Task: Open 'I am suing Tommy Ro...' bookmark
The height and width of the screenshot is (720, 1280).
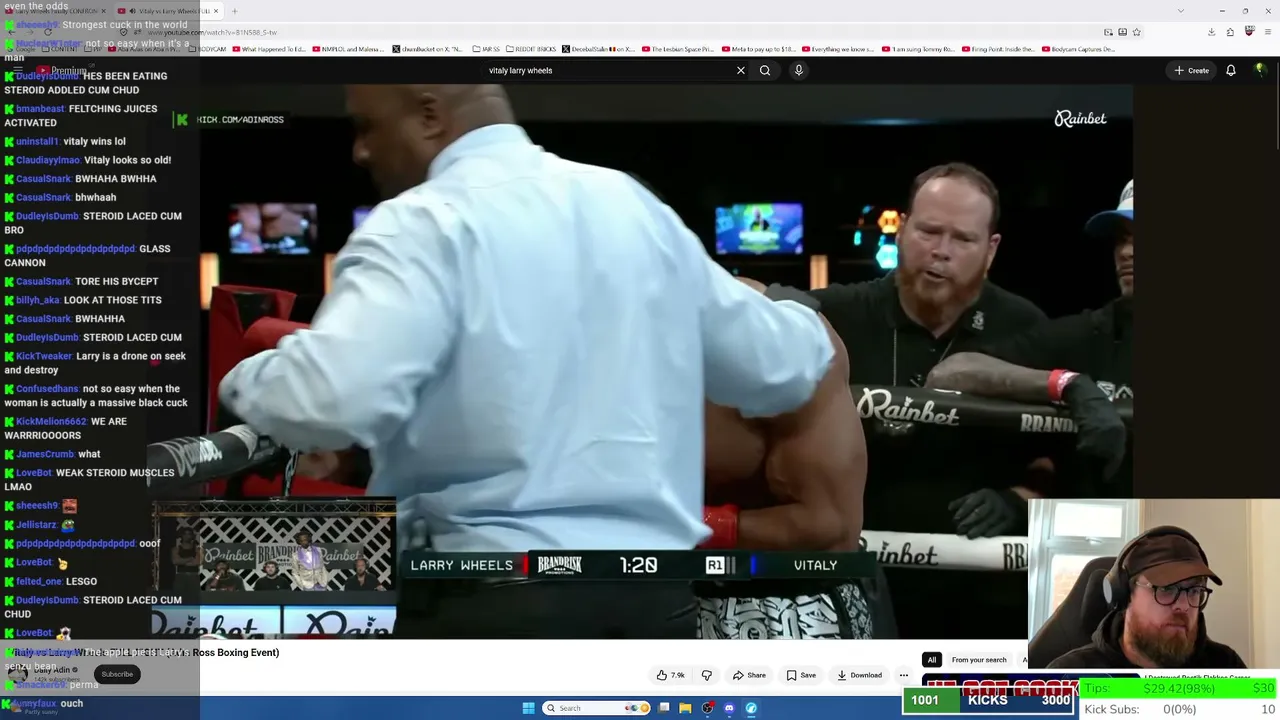Action: 920,49
